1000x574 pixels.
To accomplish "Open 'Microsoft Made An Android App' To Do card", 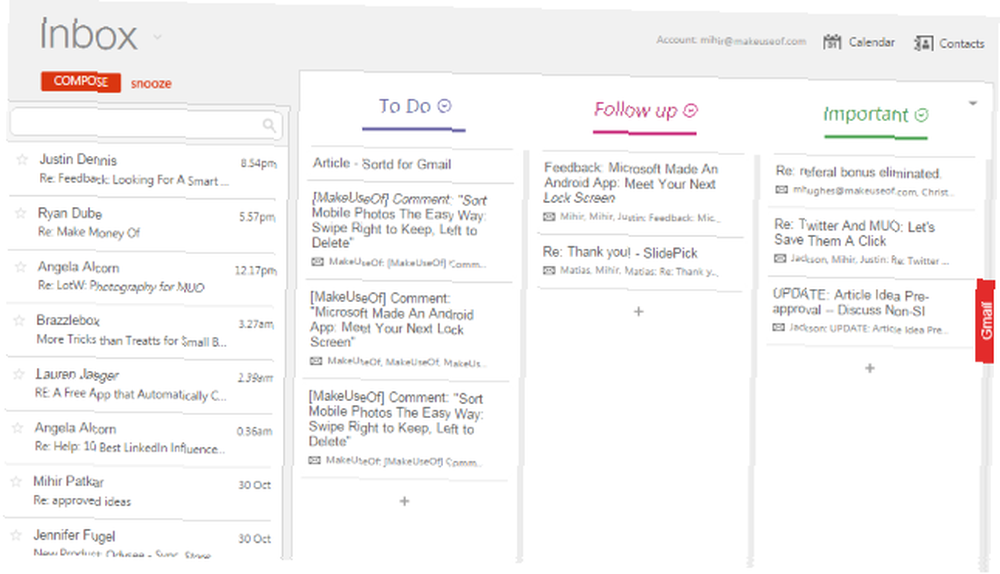I will point(408,331).
